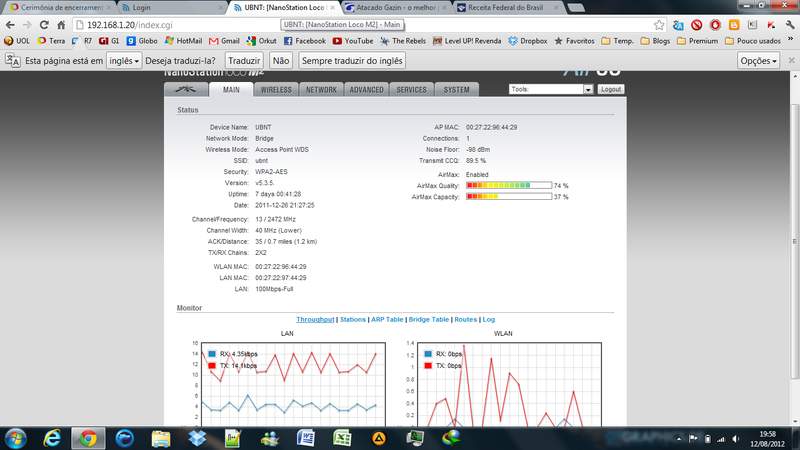
Task: Open the Pouco usados bookmarks folder
Action: [x=753, y=41]
